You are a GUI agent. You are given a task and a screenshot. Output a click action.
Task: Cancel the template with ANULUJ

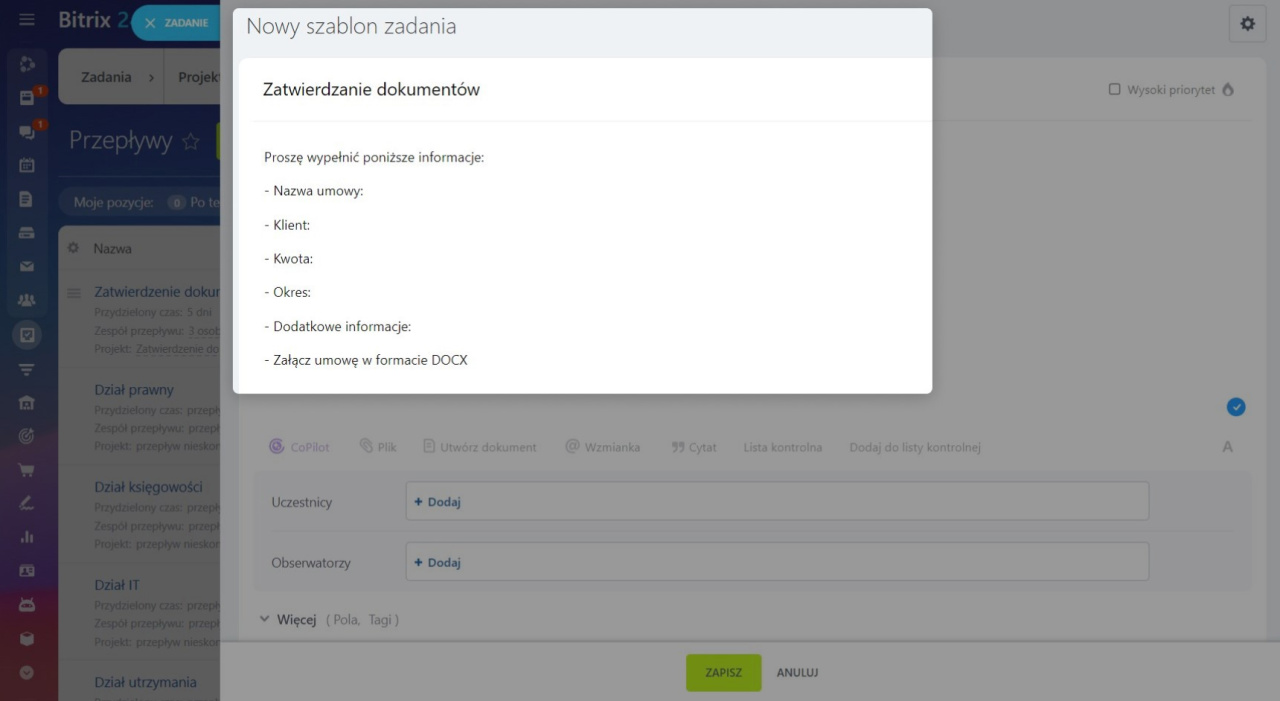(x=797, y=673)
